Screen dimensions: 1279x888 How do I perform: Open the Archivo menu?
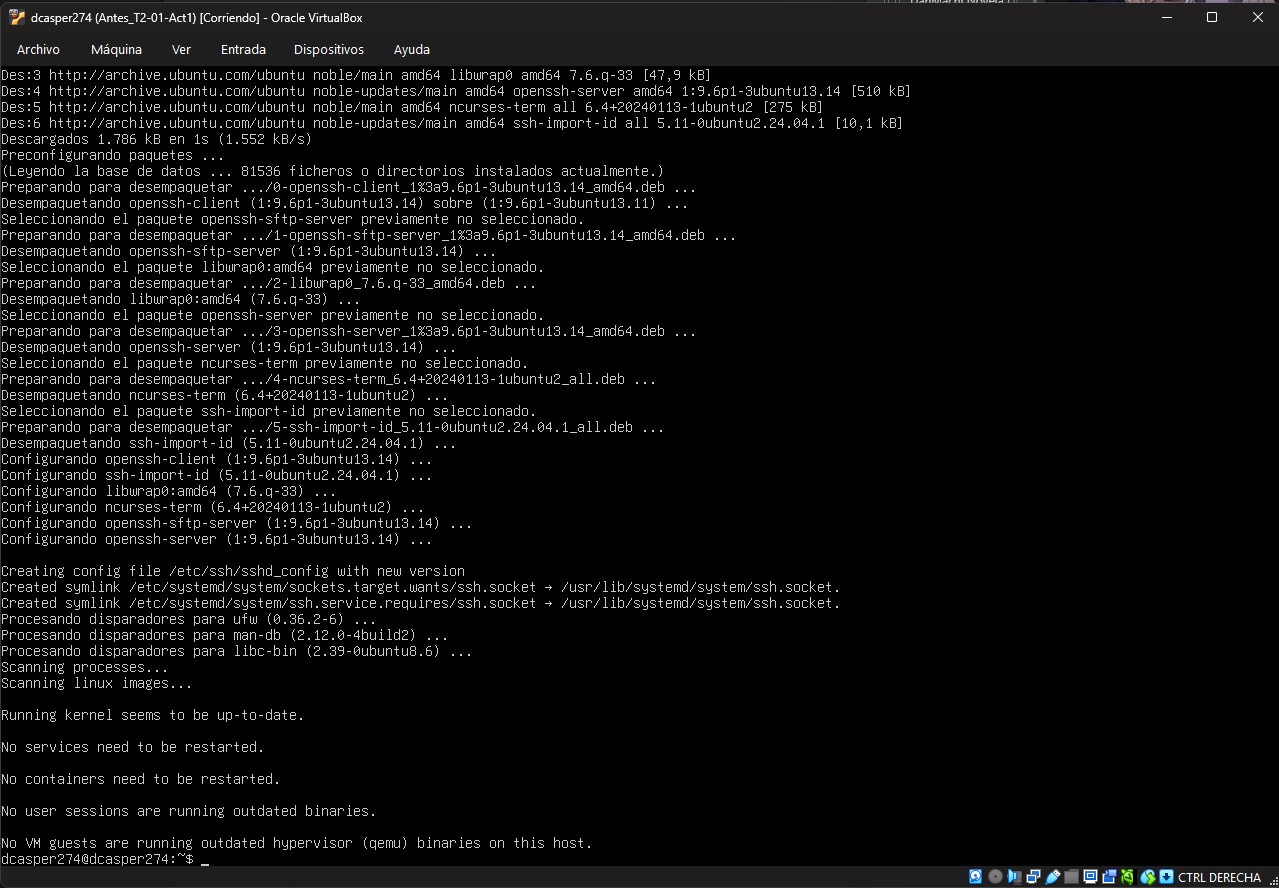38,49
